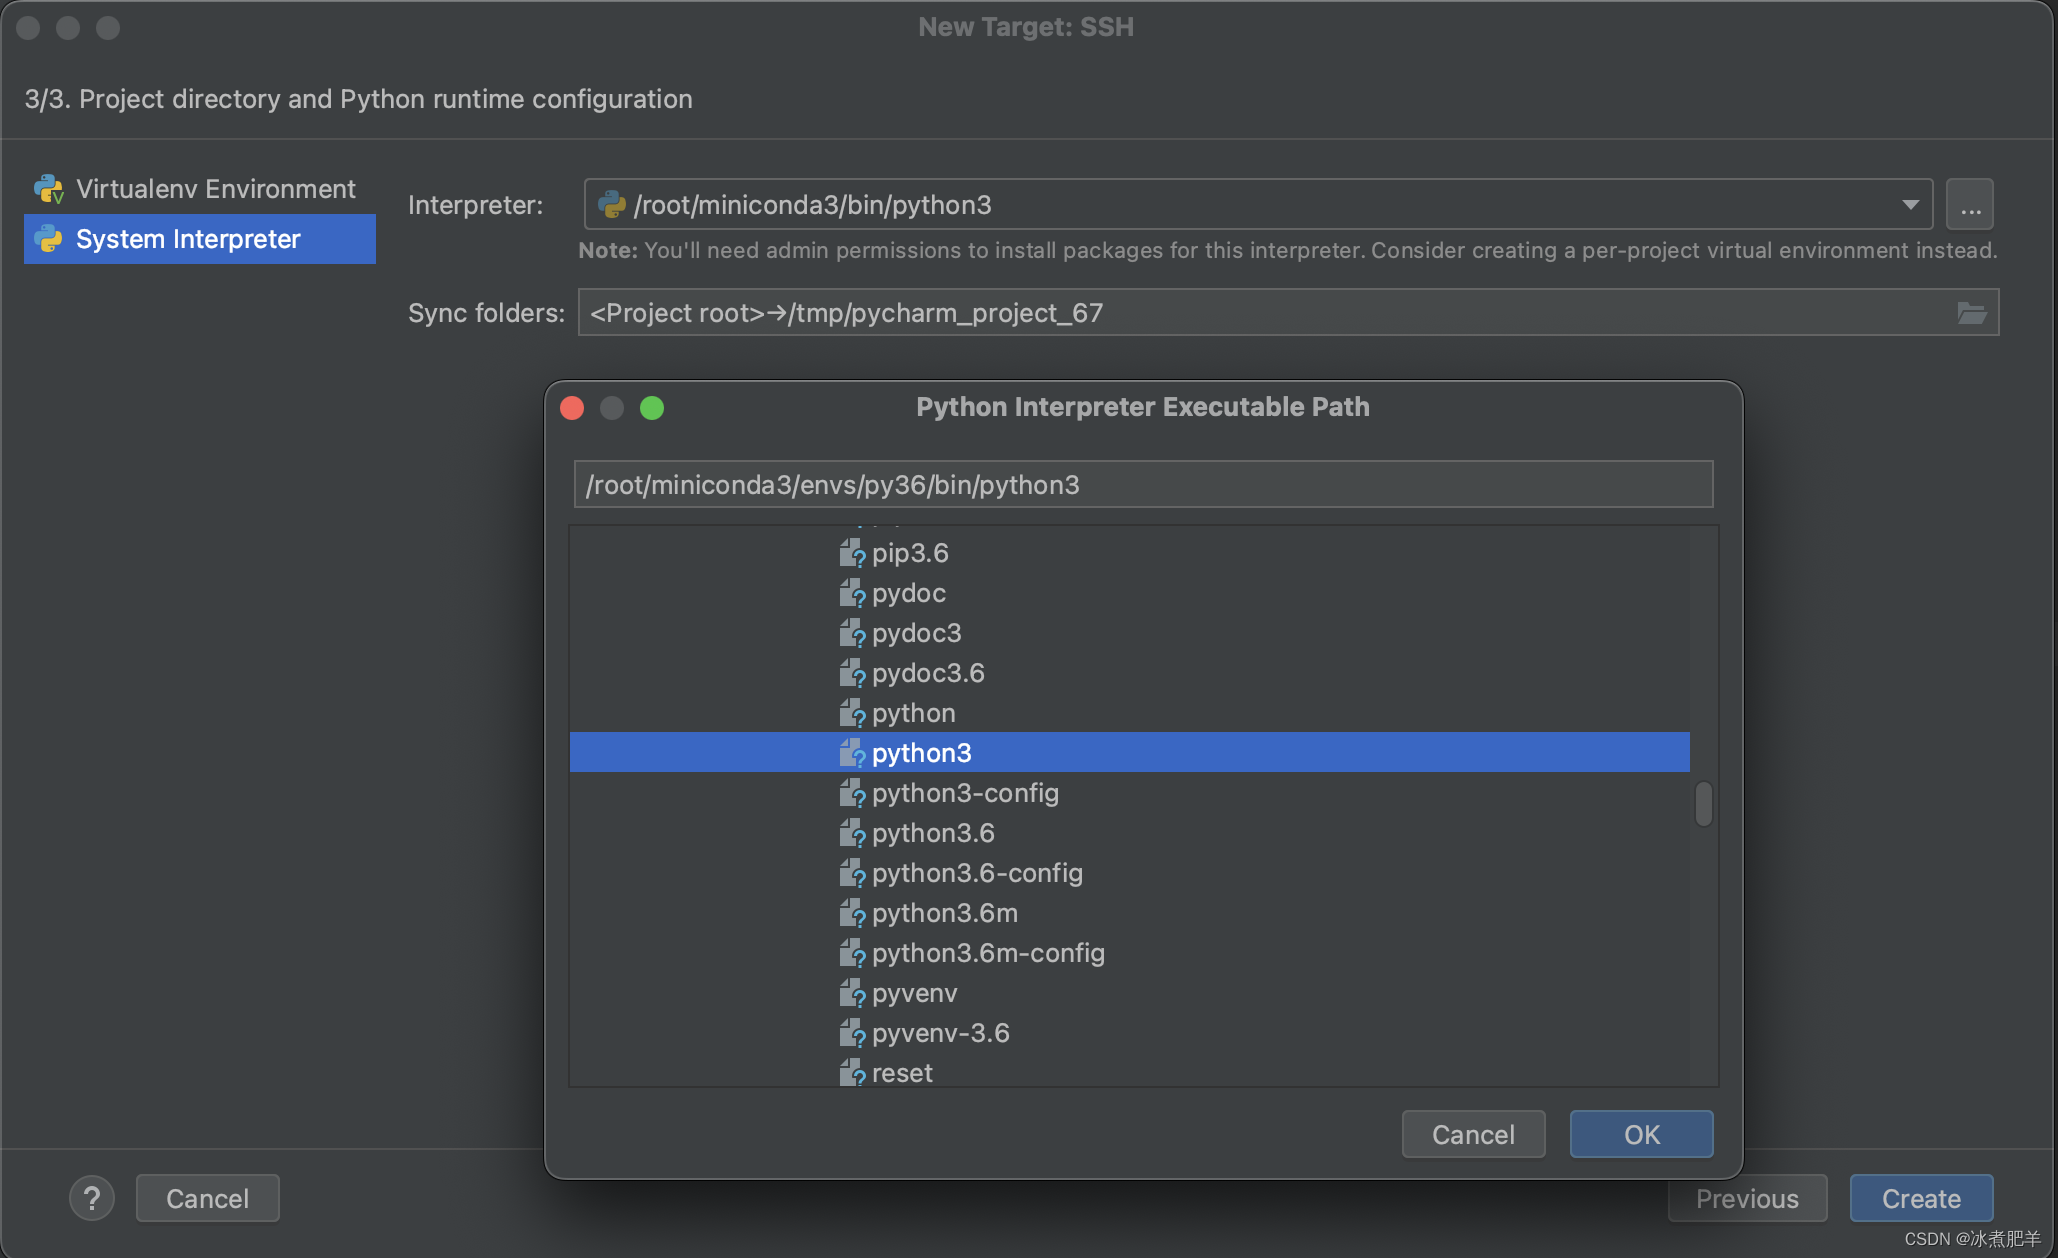The height and width of the screenshot is (1258, 2058).
Task: Select System Interpreter from the sidebar
Action: (x=188, y=239)
